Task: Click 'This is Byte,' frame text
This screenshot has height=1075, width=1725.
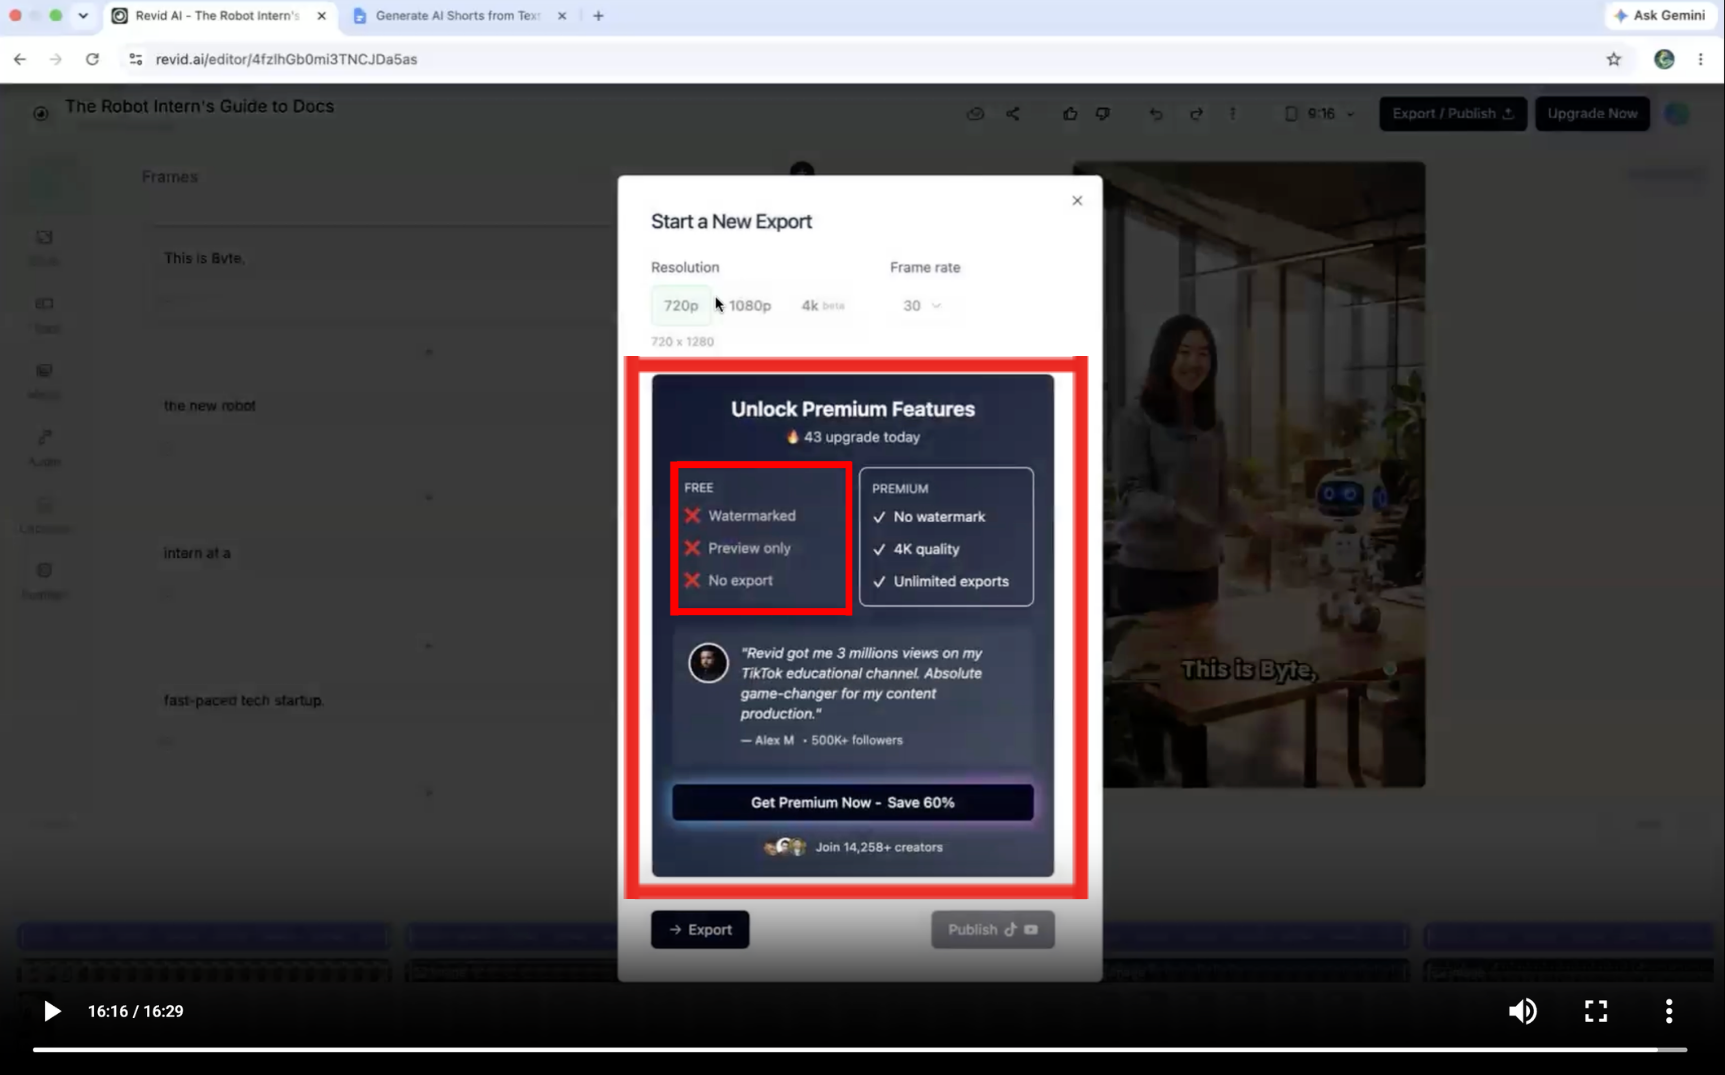Action: pyautogui.click(x=204, y=259)
